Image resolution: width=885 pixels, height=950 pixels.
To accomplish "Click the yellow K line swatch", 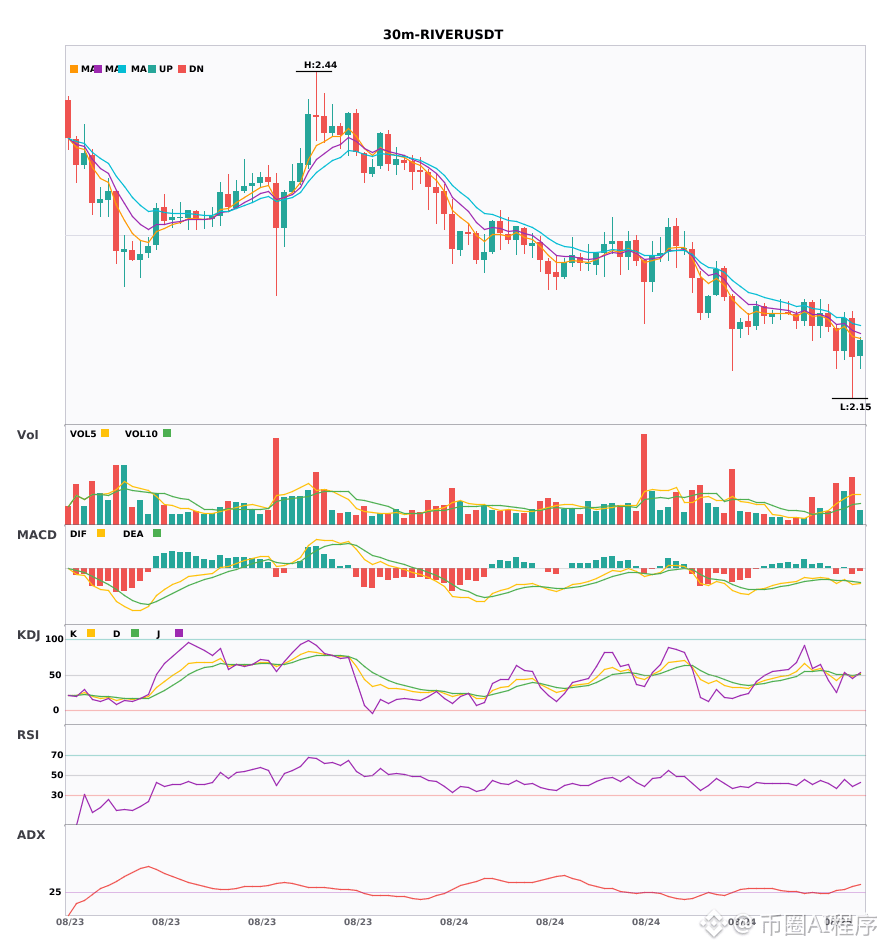I will click(x=91, y=633).
